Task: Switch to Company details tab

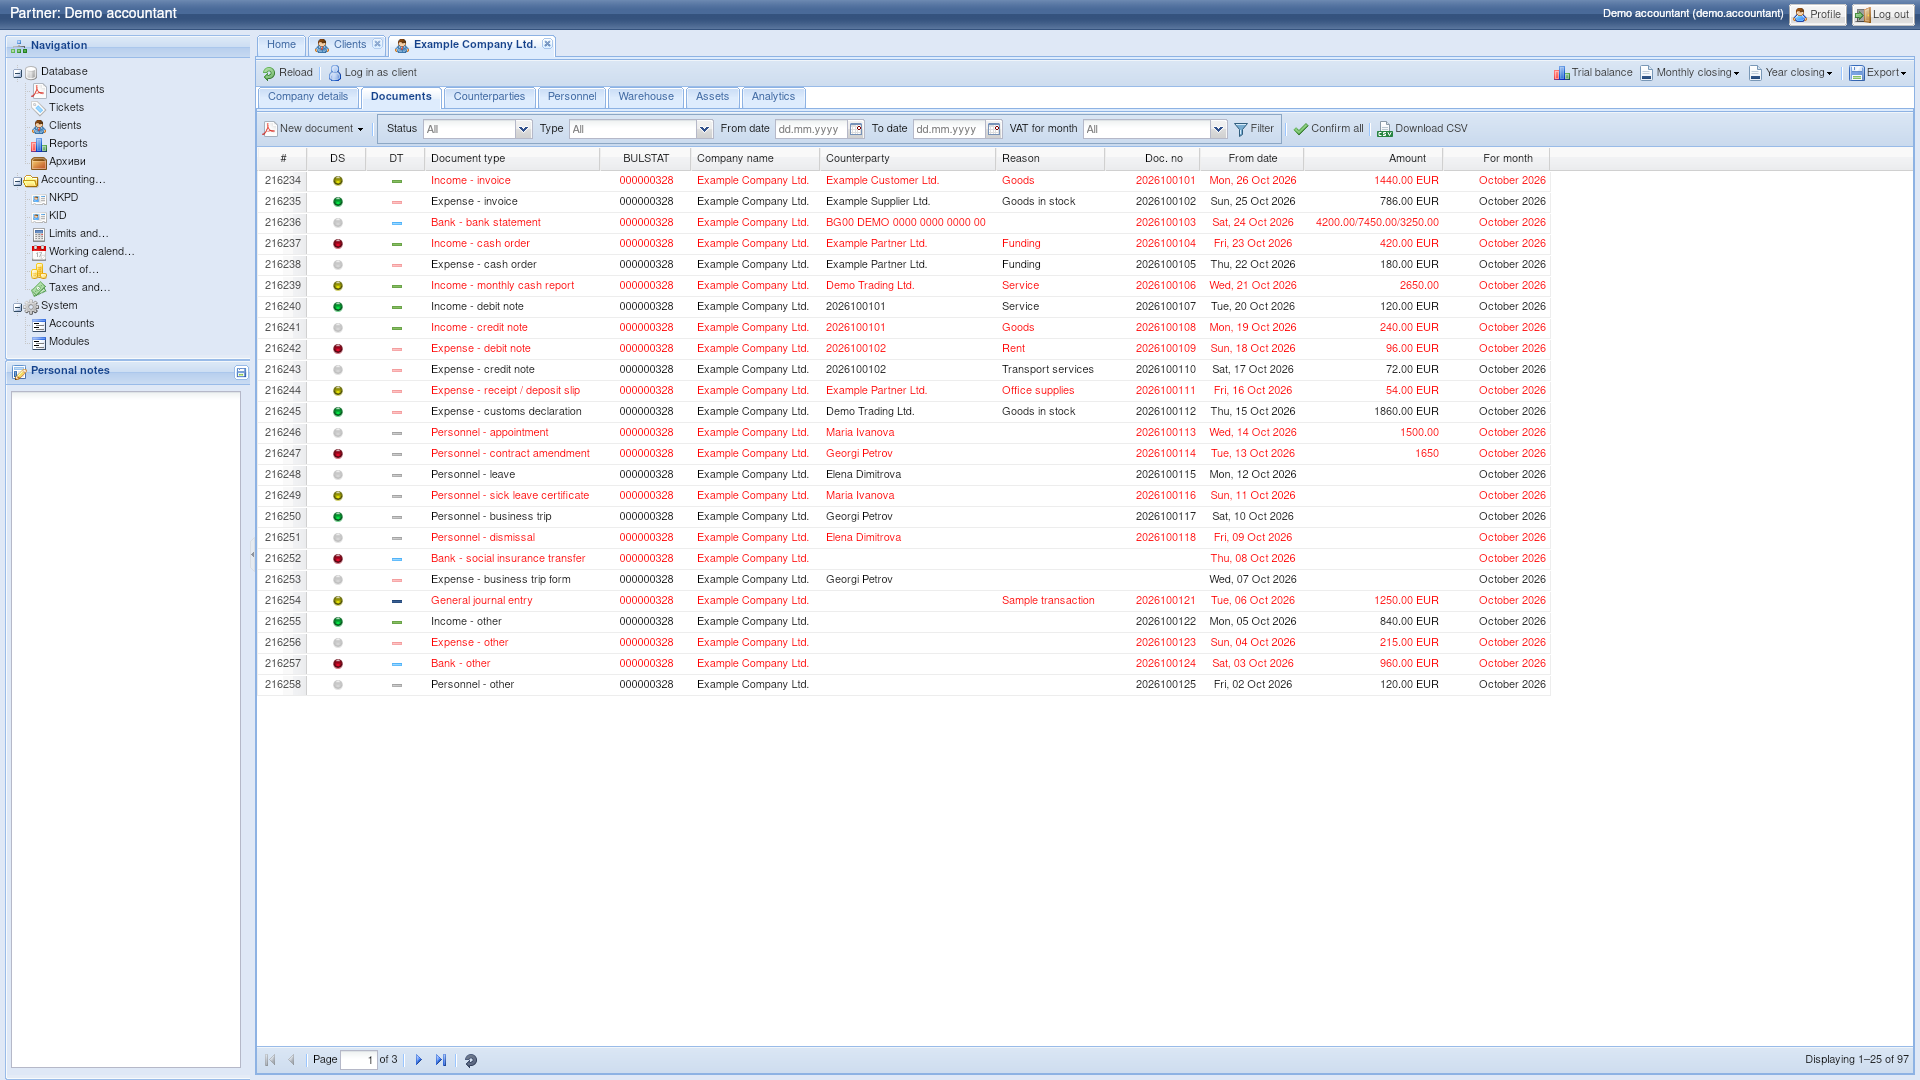Action: coord(308,97)
